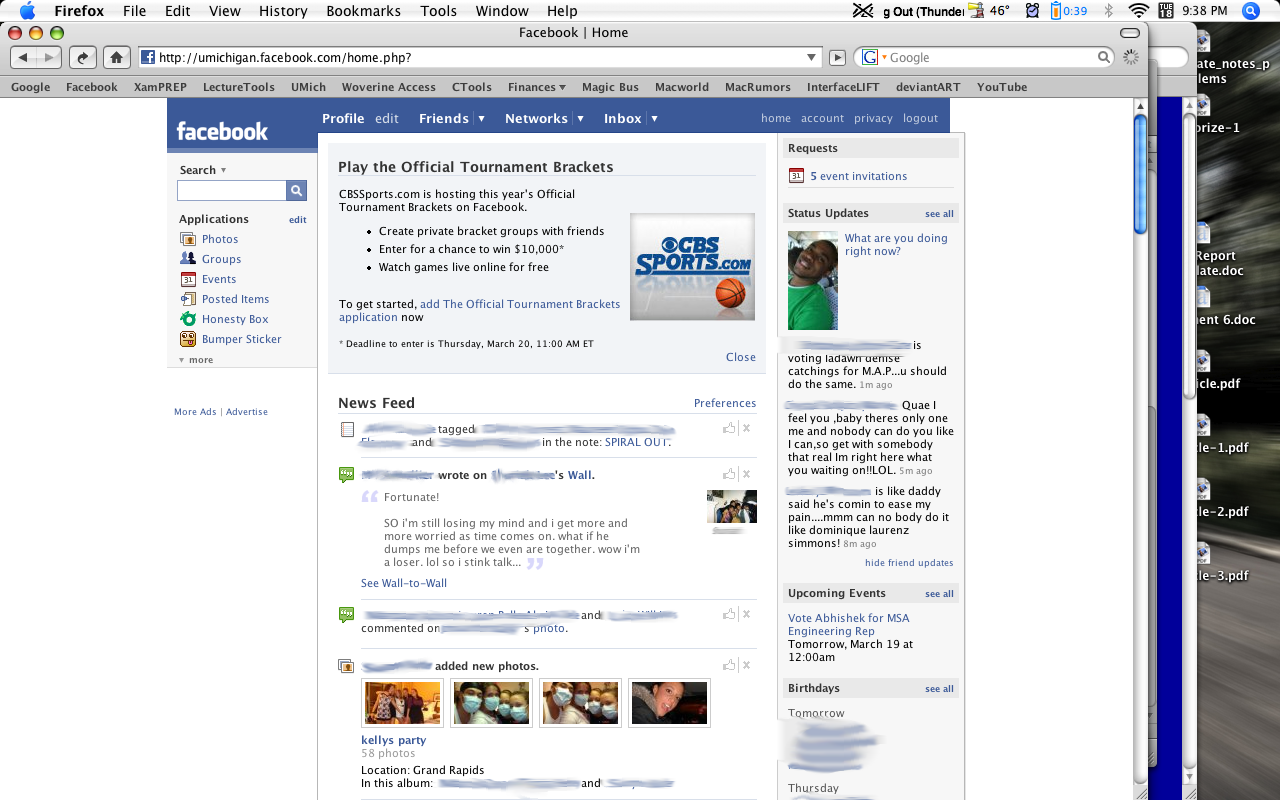
Task: Hide the Wall post story with X
Action: pyautogui.click(x=746, y=474)
